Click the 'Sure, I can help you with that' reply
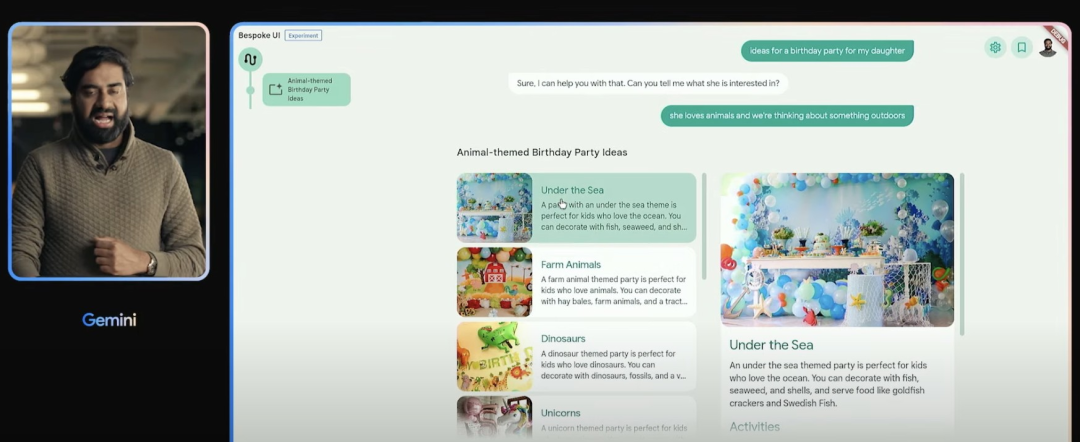This screenshot has height=442, width=1080. 648,83
